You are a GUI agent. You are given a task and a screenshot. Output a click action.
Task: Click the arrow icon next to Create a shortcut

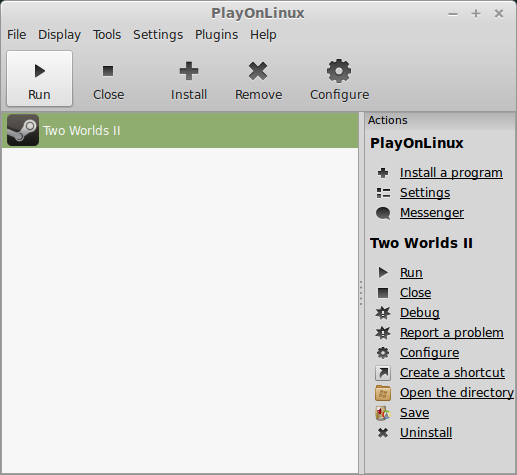[x=383, y=373]
